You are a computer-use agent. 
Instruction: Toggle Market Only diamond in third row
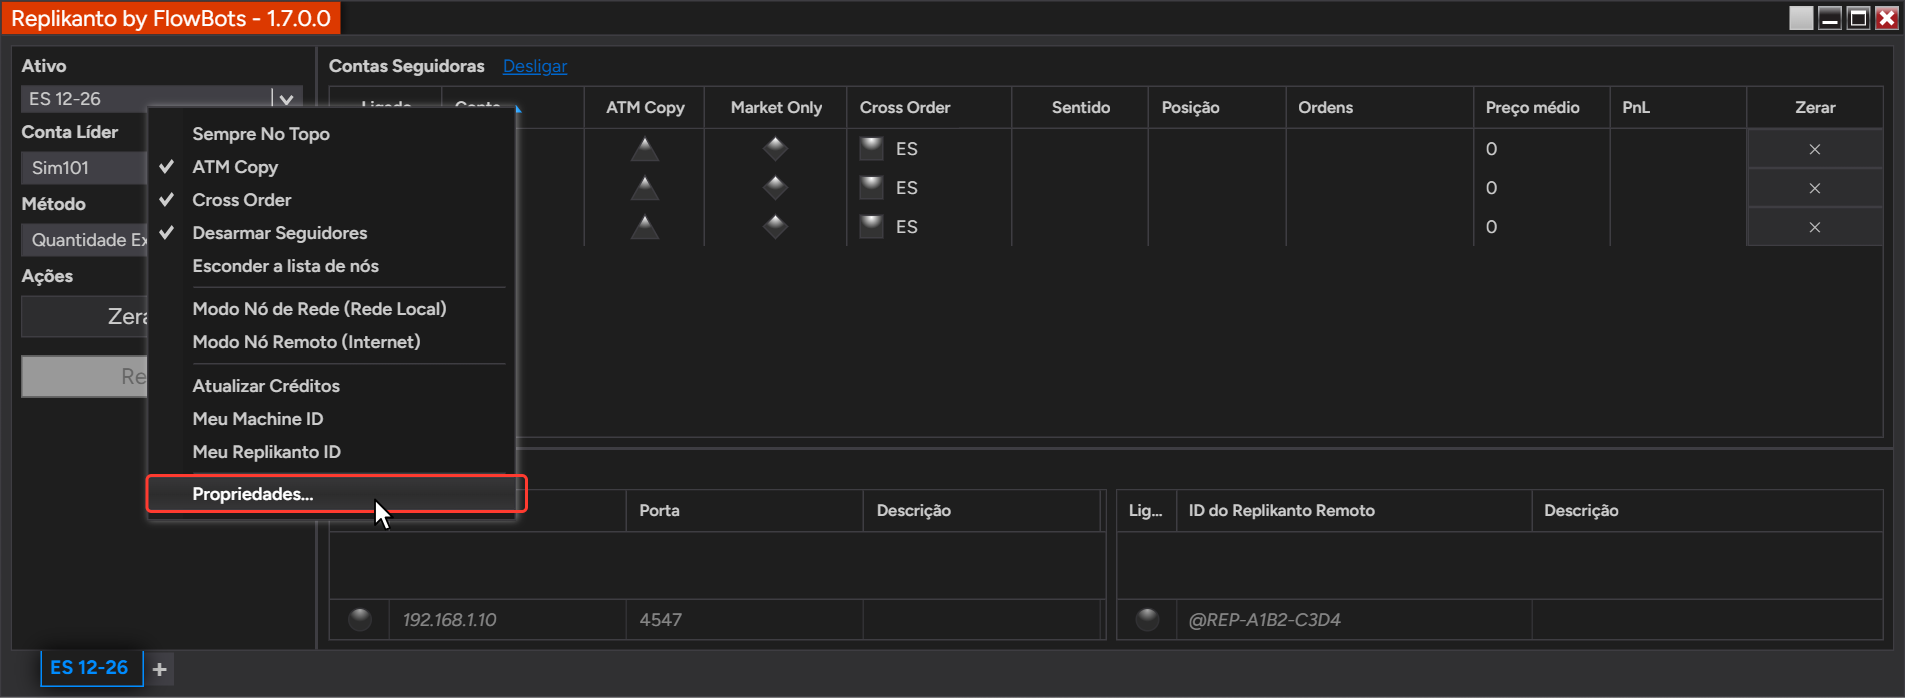775,226
